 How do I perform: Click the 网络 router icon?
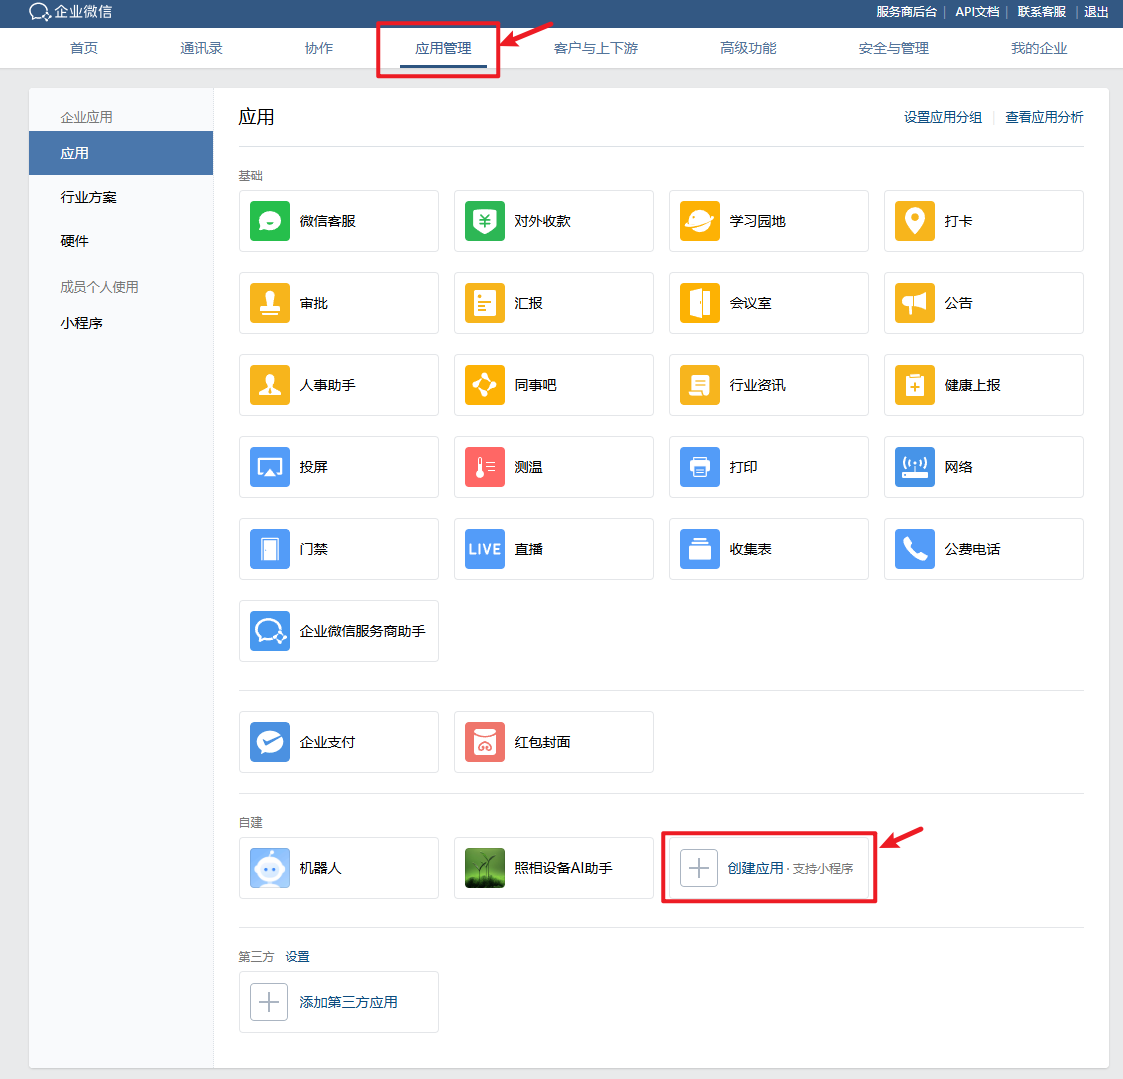(914, 467)
